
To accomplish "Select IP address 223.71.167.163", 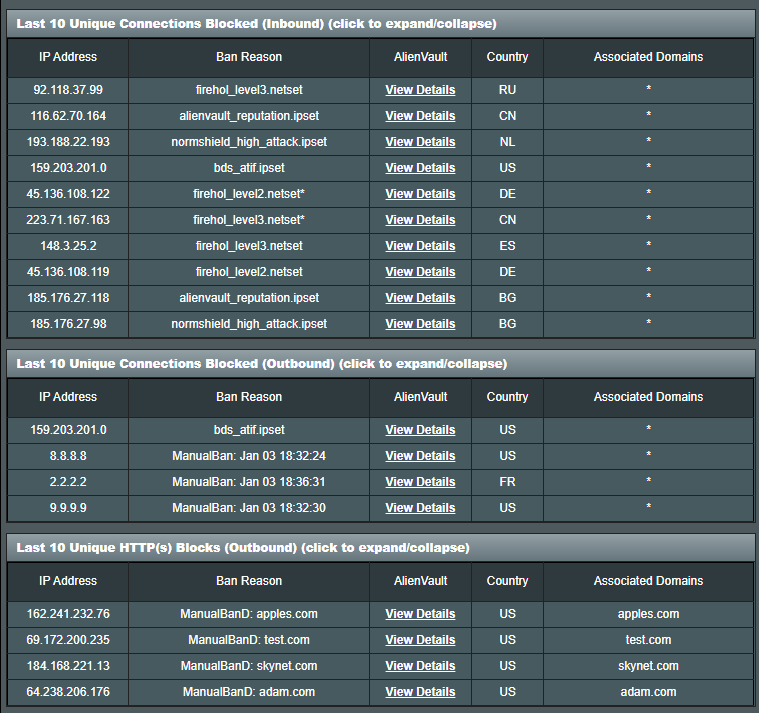I will [68, 220].
